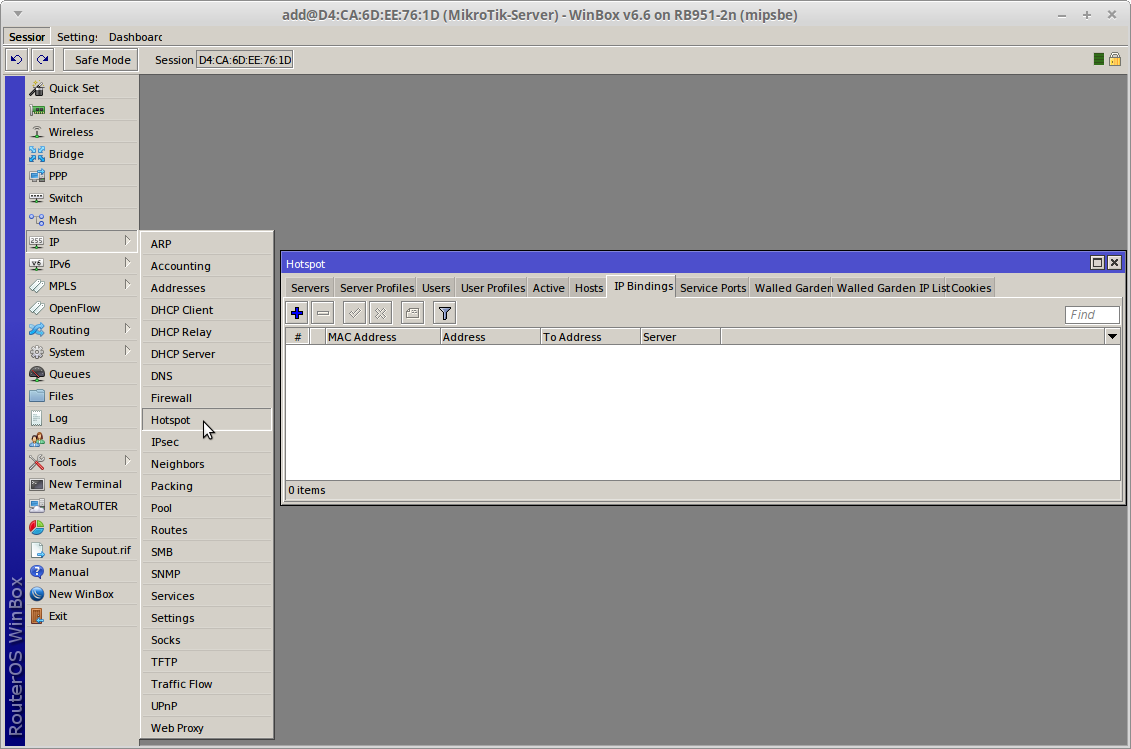Click the Find field in Hotspot window
1131x749 pixels.
(1092, 315)
